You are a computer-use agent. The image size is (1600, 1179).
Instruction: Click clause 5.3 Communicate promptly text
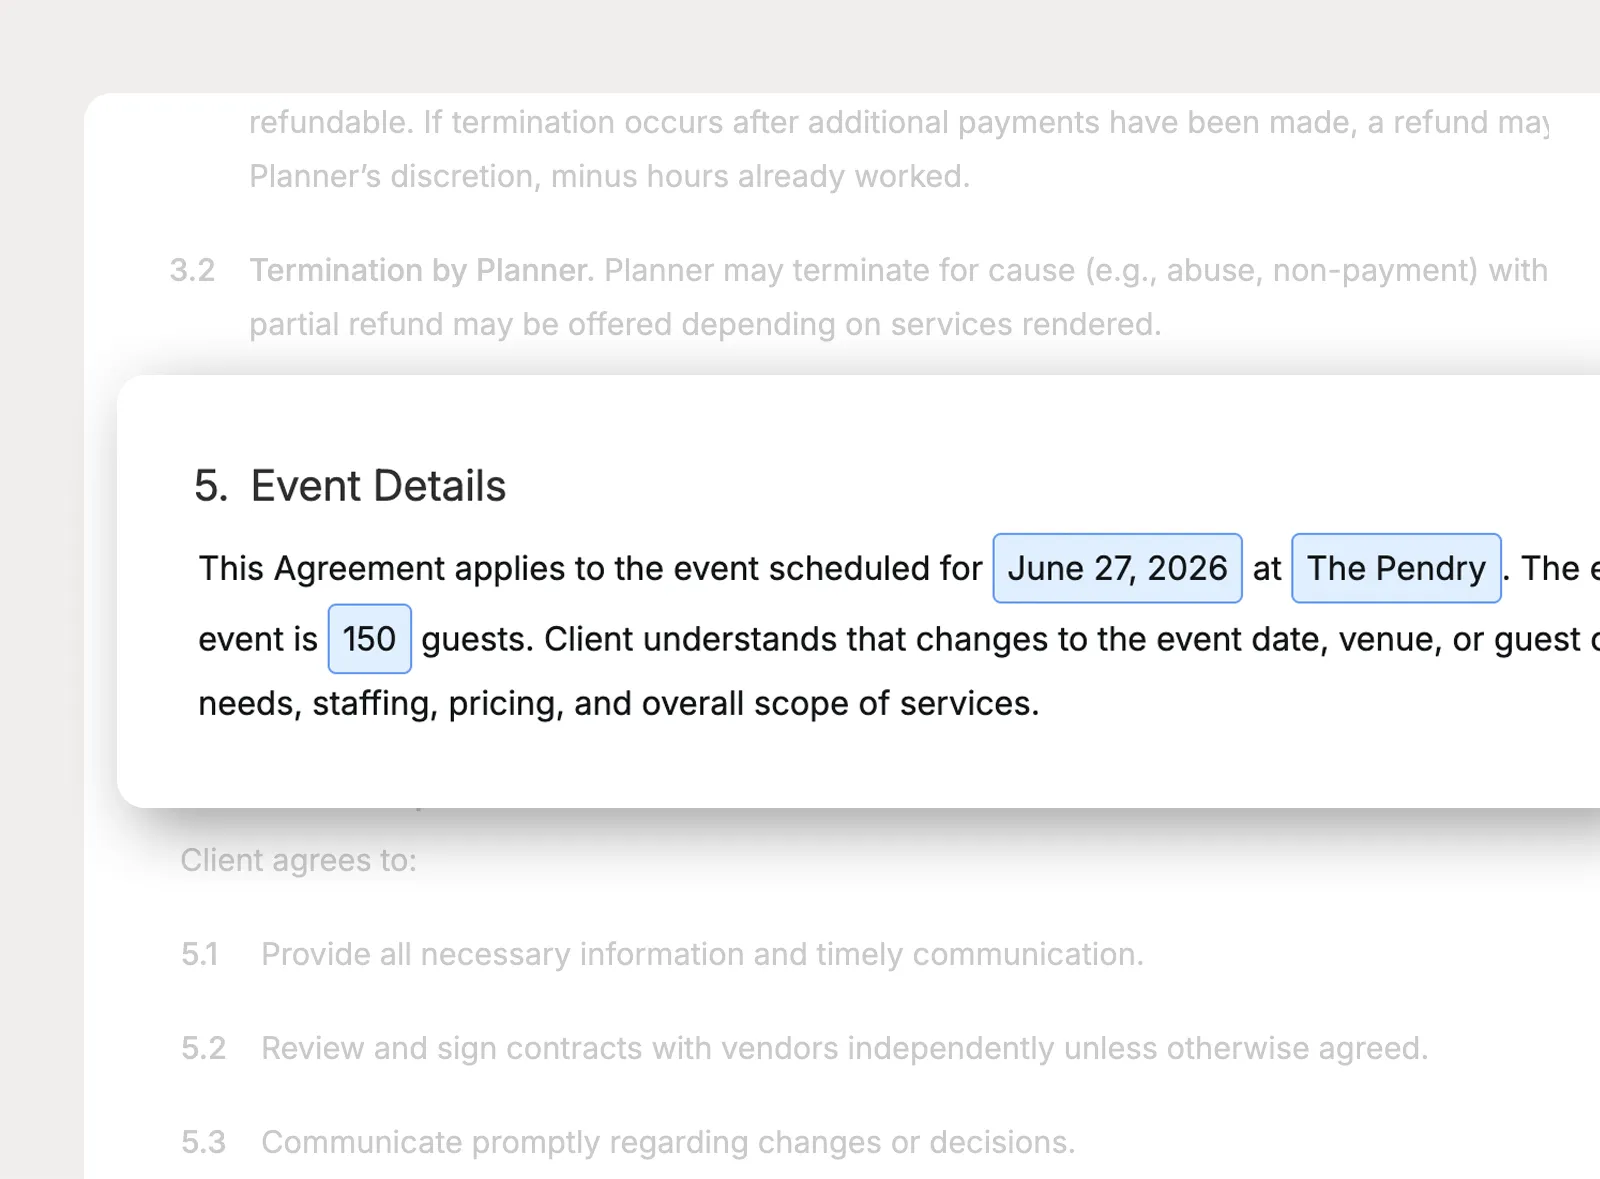668,1142
